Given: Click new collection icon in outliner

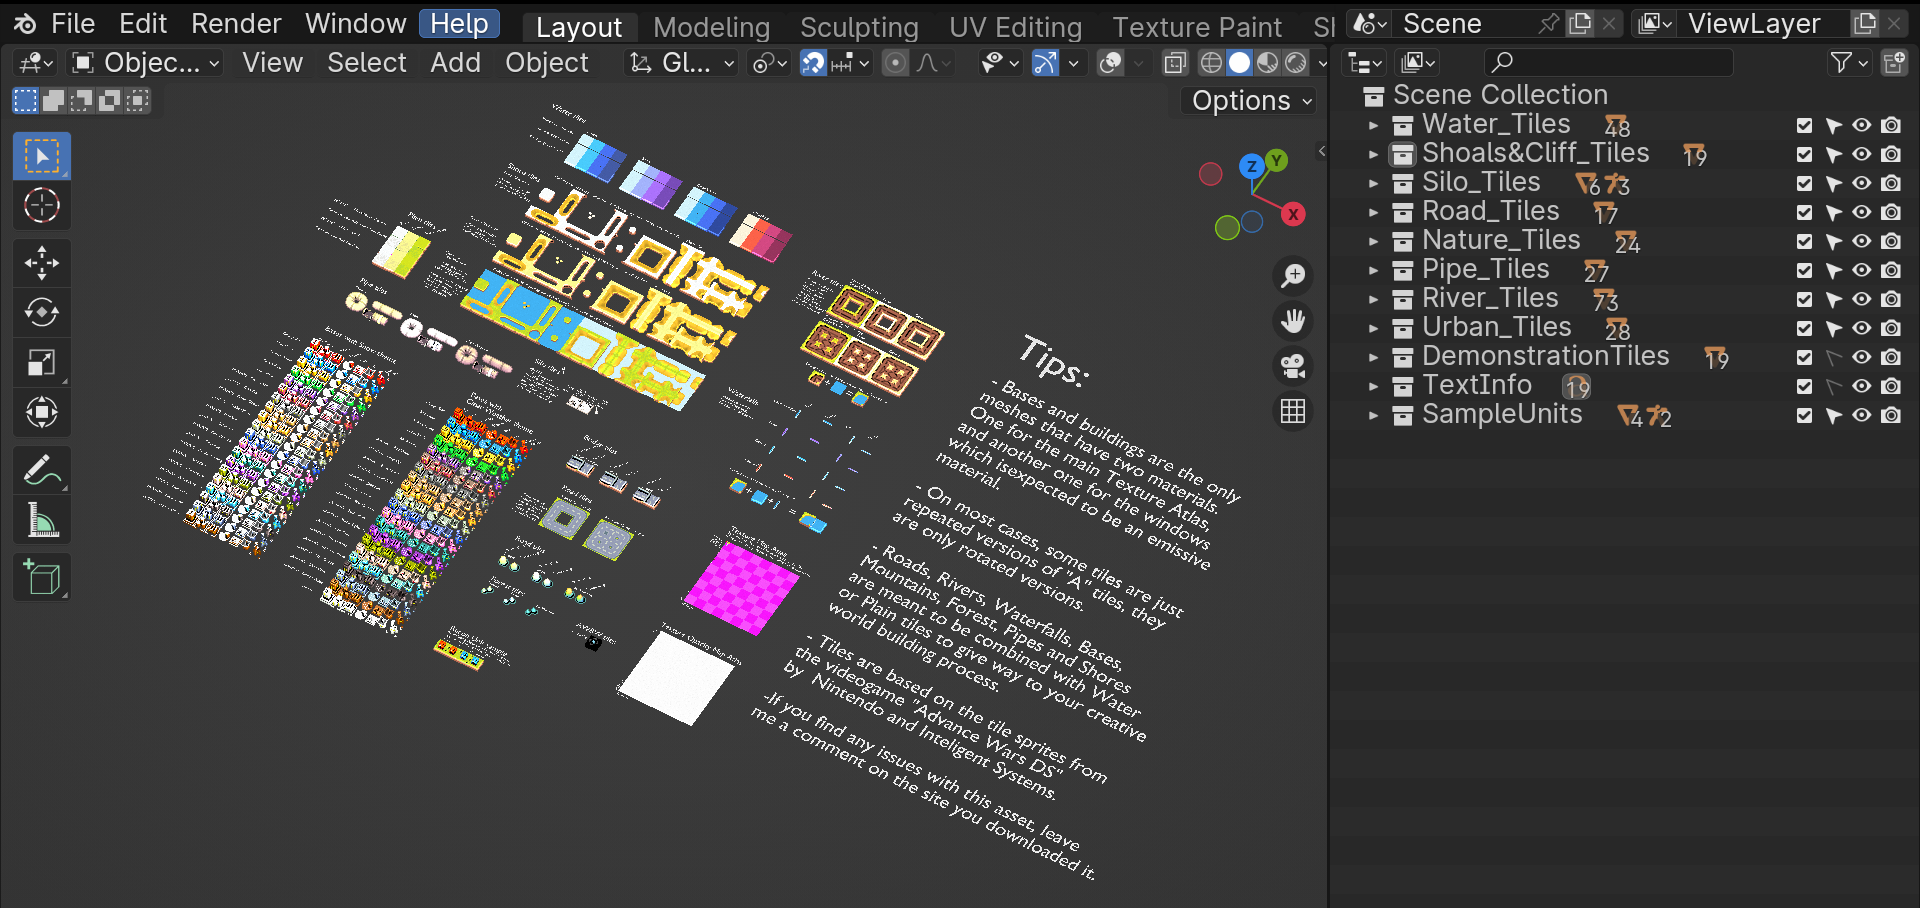Looking at the screenshot, I should click(1894, 63).
